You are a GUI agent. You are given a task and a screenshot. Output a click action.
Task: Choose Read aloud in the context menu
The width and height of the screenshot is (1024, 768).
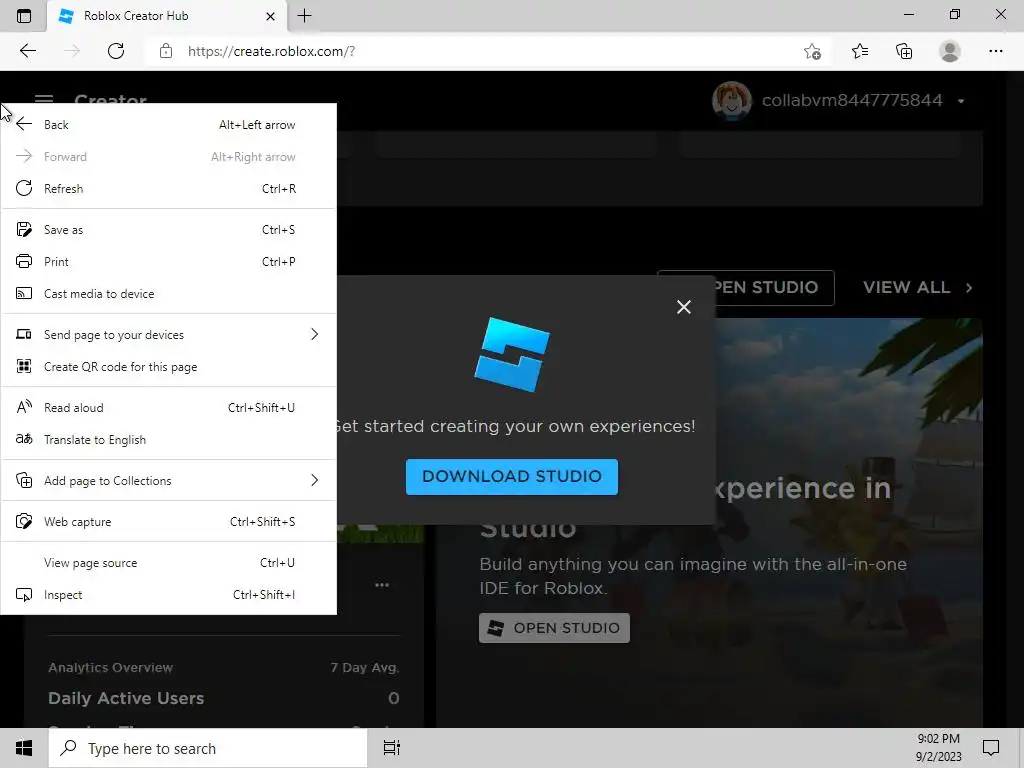pos(168,408)
